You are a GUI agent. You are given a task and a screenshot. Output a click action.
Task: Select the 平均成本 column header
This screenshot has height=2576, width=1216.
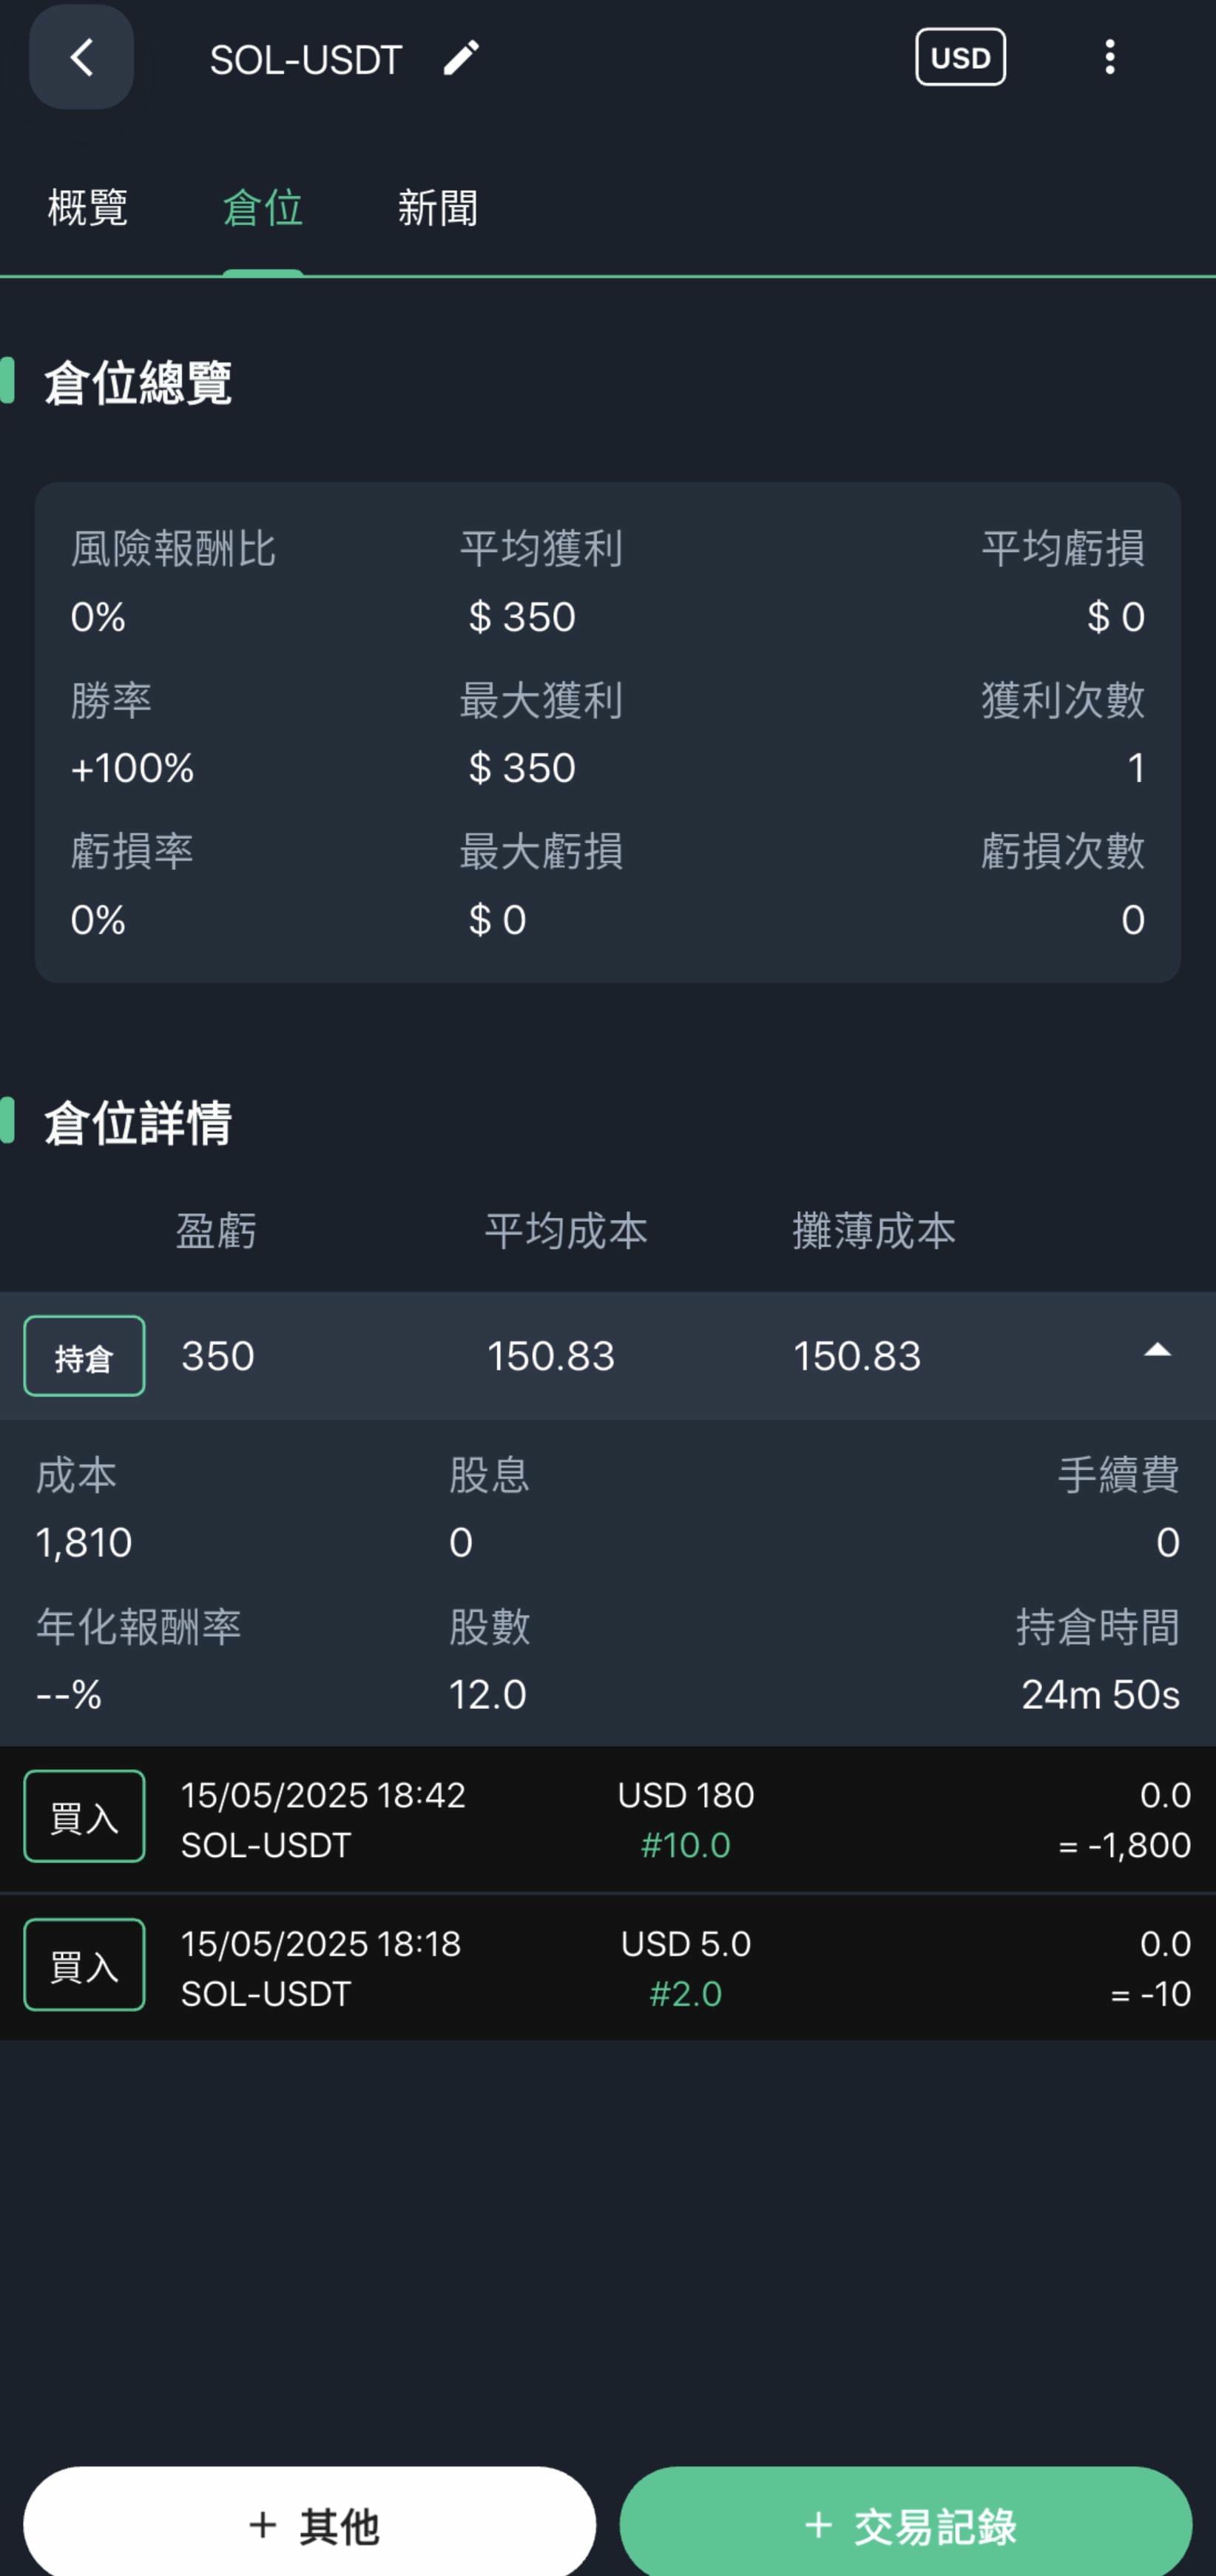566,1231
